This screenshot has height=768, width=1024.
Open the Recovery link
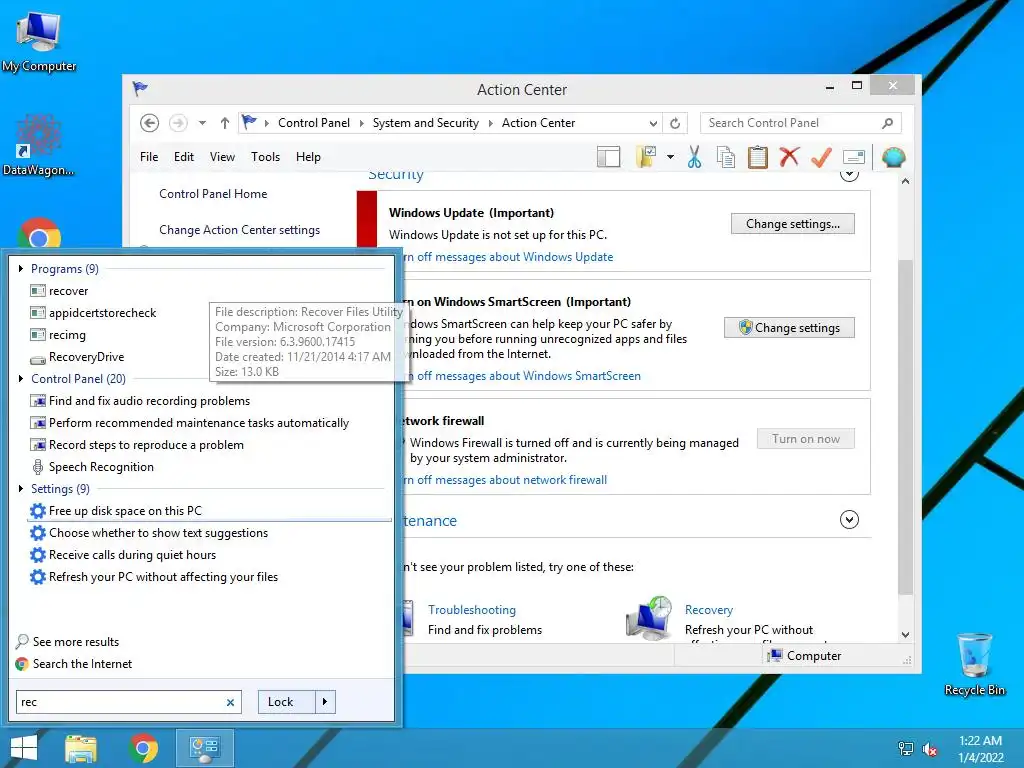click(709, 610)
